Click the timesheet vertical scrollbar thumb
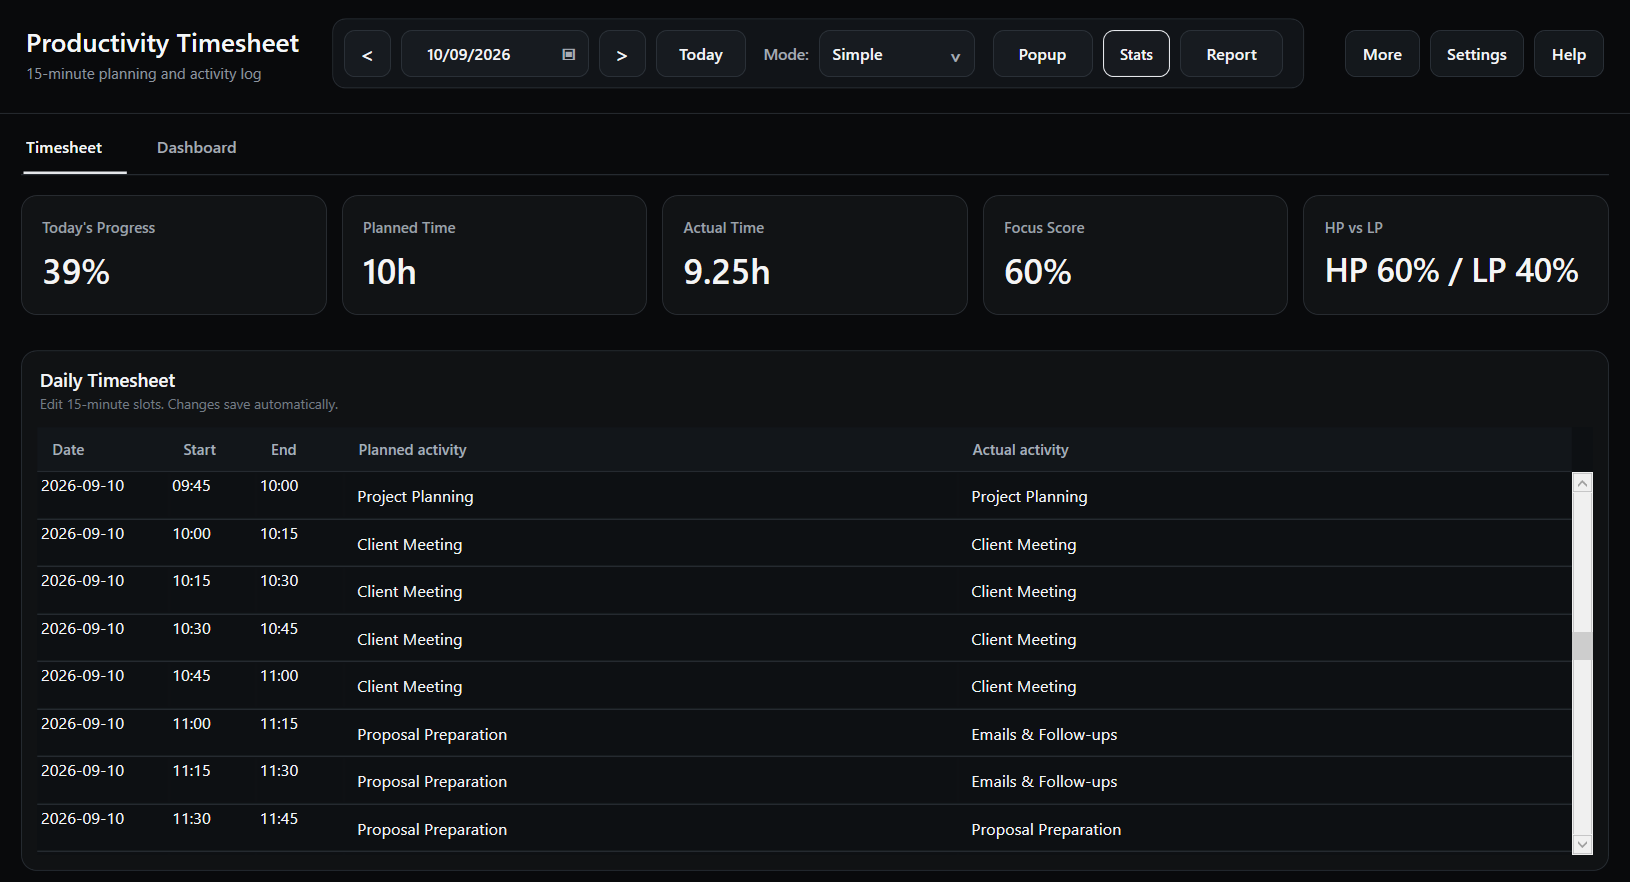 [x=1582, y=646]
